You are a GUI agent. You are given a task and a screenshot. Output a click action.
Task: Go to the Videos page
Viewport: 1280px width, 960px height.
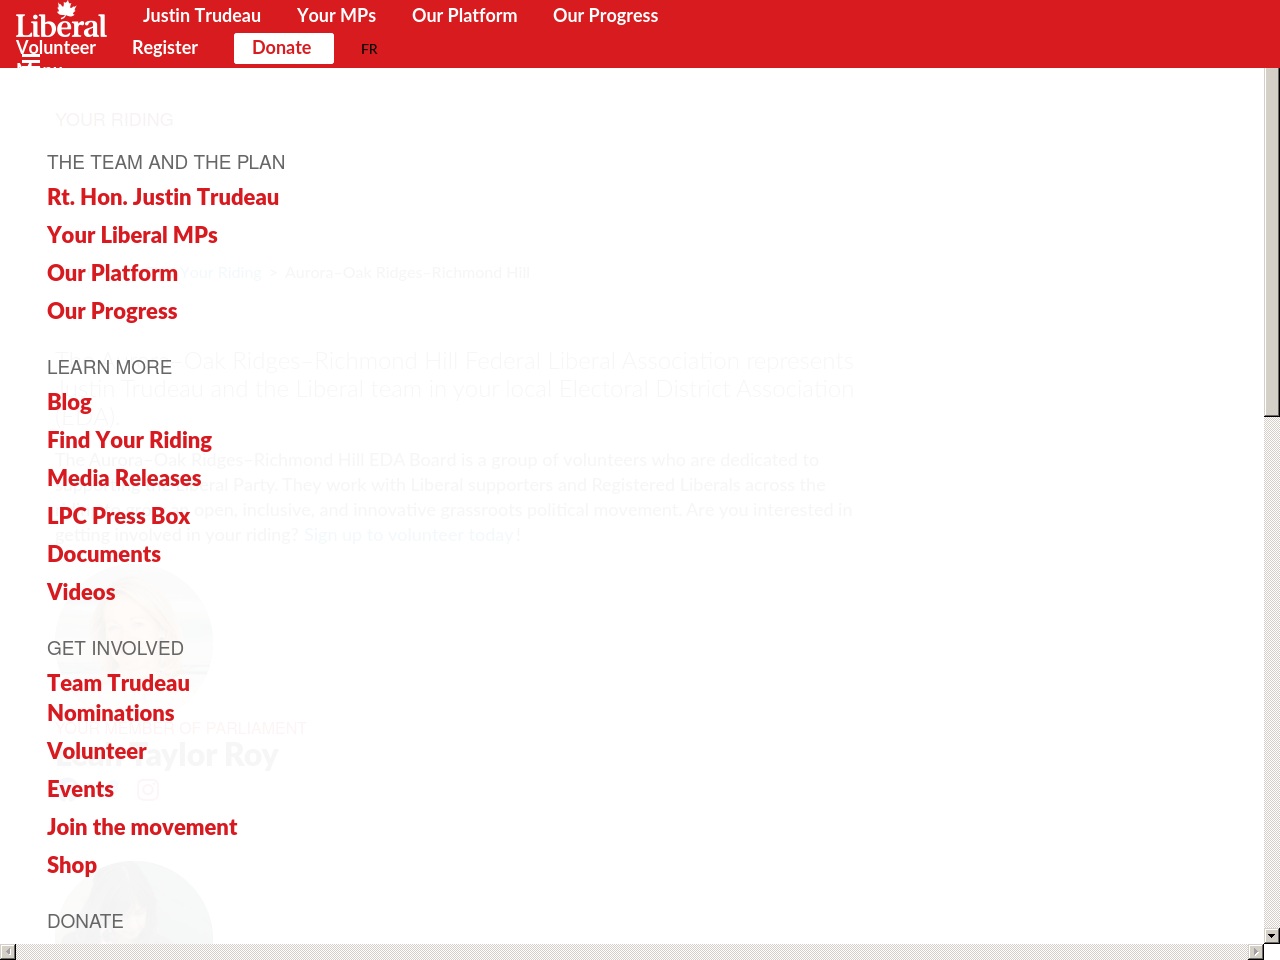(81, 592)
